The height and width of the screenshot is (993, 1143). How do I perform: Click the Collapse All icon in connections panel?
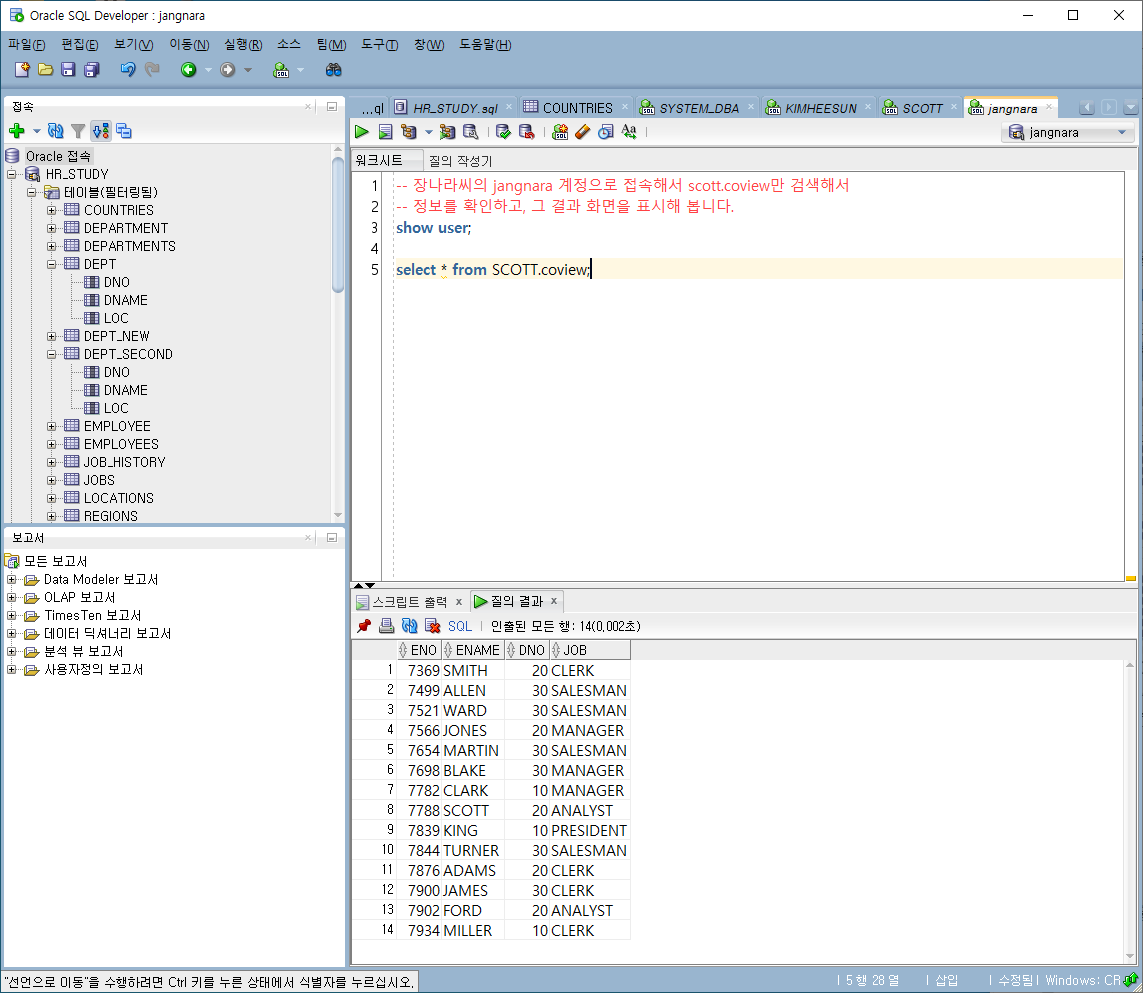pos(124,131)
